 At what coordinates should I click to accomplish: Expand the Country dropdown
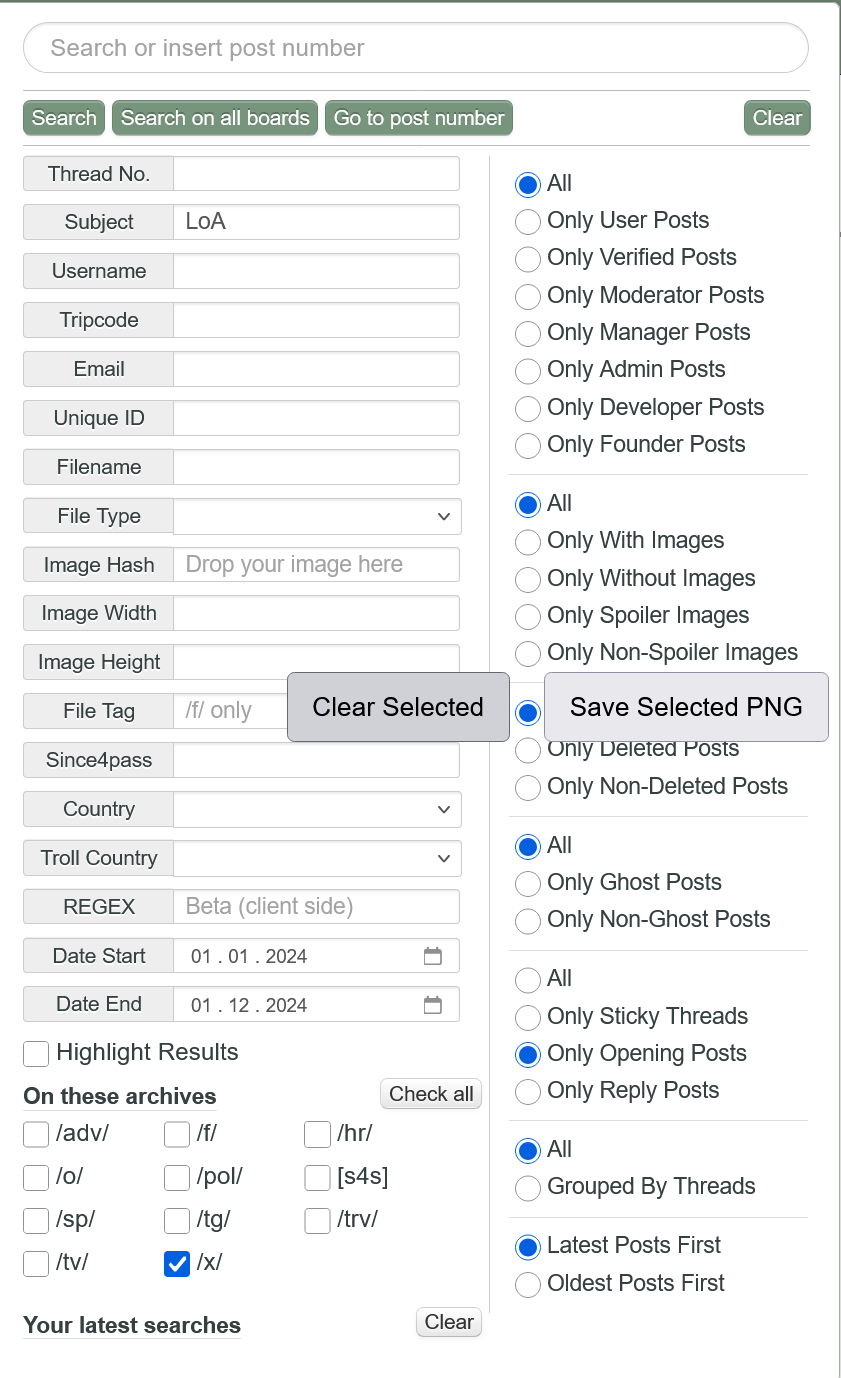tap(317, 809)
